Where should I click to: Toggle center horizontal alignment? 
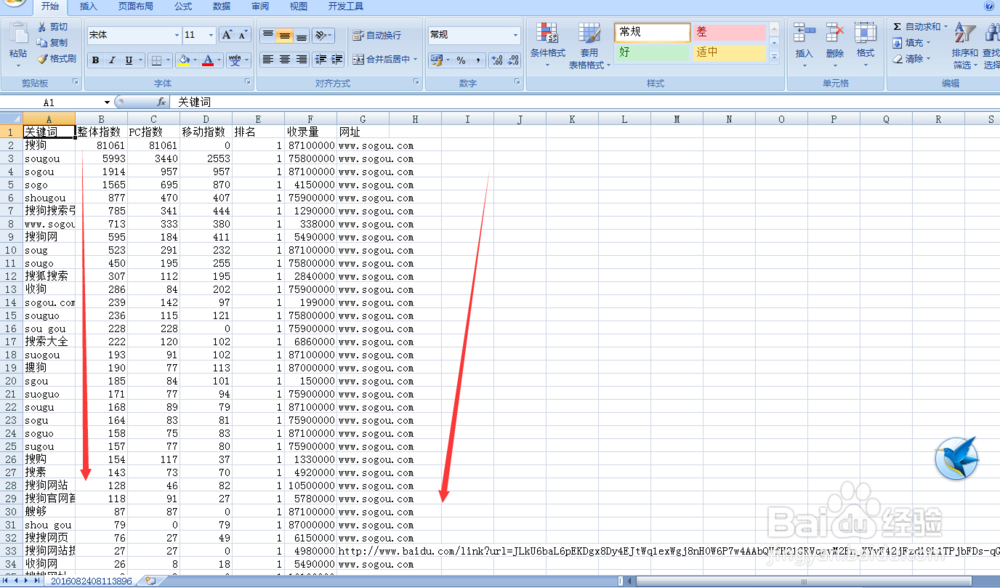pos(284,59)
